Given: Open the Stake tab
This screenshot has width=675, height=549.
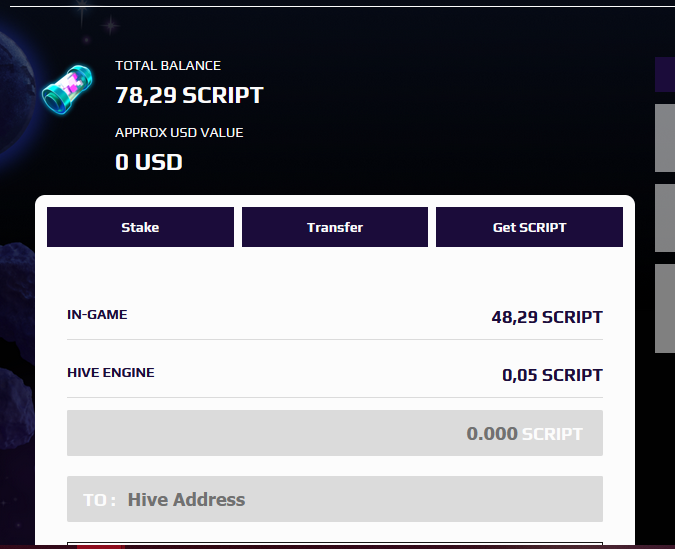Looking at the screenshot, I should coord(140,227).
